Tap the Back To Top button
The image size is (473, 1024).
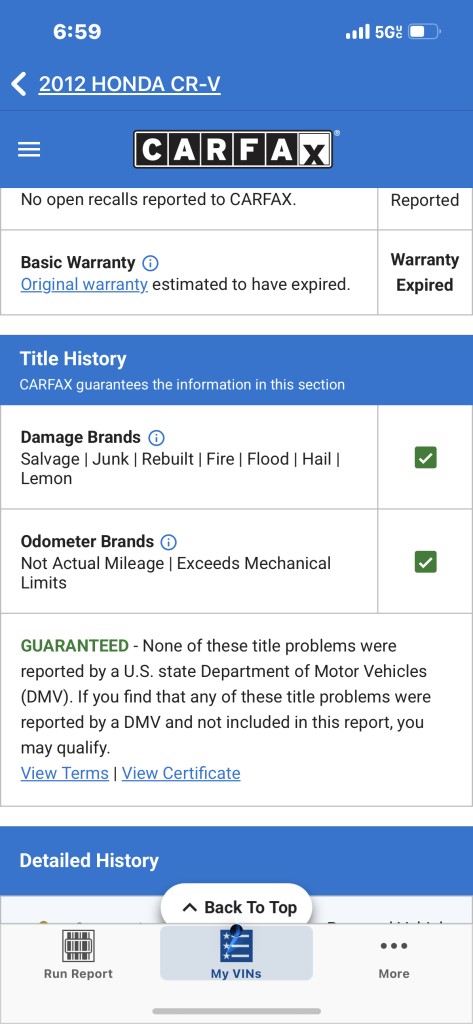(236, 907)
